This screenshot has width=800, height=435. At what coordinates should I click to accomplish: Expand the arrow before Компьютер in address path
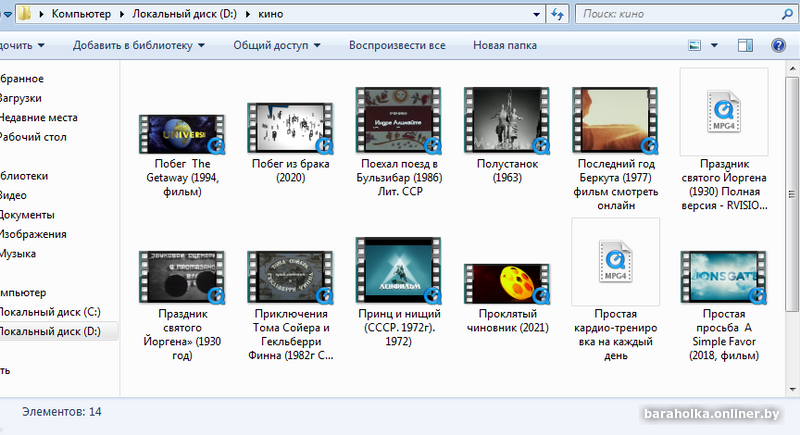pos(41,14)
